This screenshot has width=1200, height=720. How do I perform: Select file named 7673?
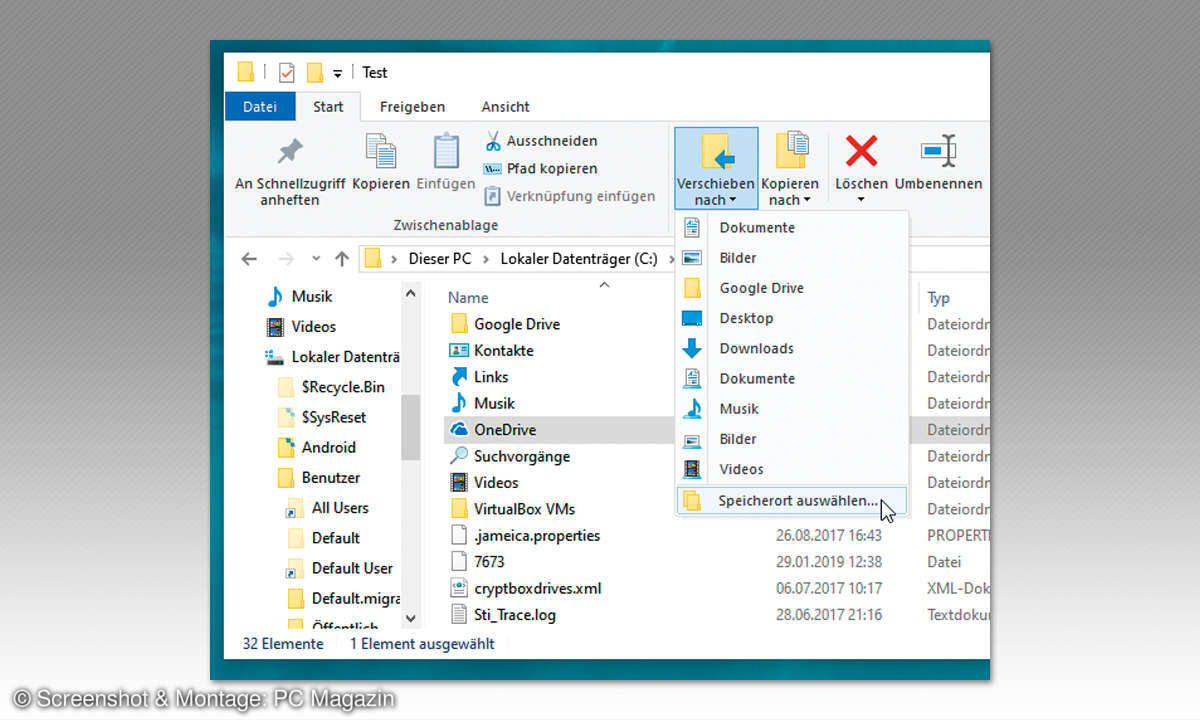477,562
